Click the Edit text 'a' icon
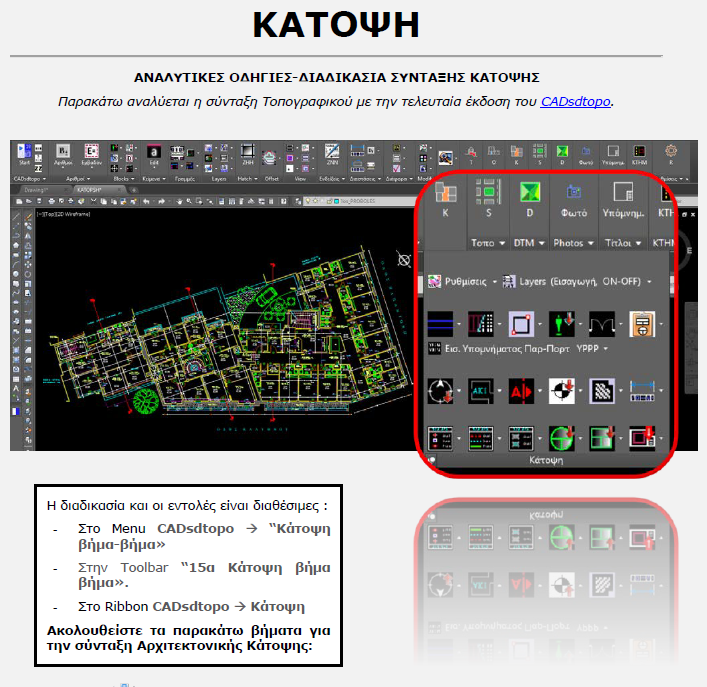 154,152
